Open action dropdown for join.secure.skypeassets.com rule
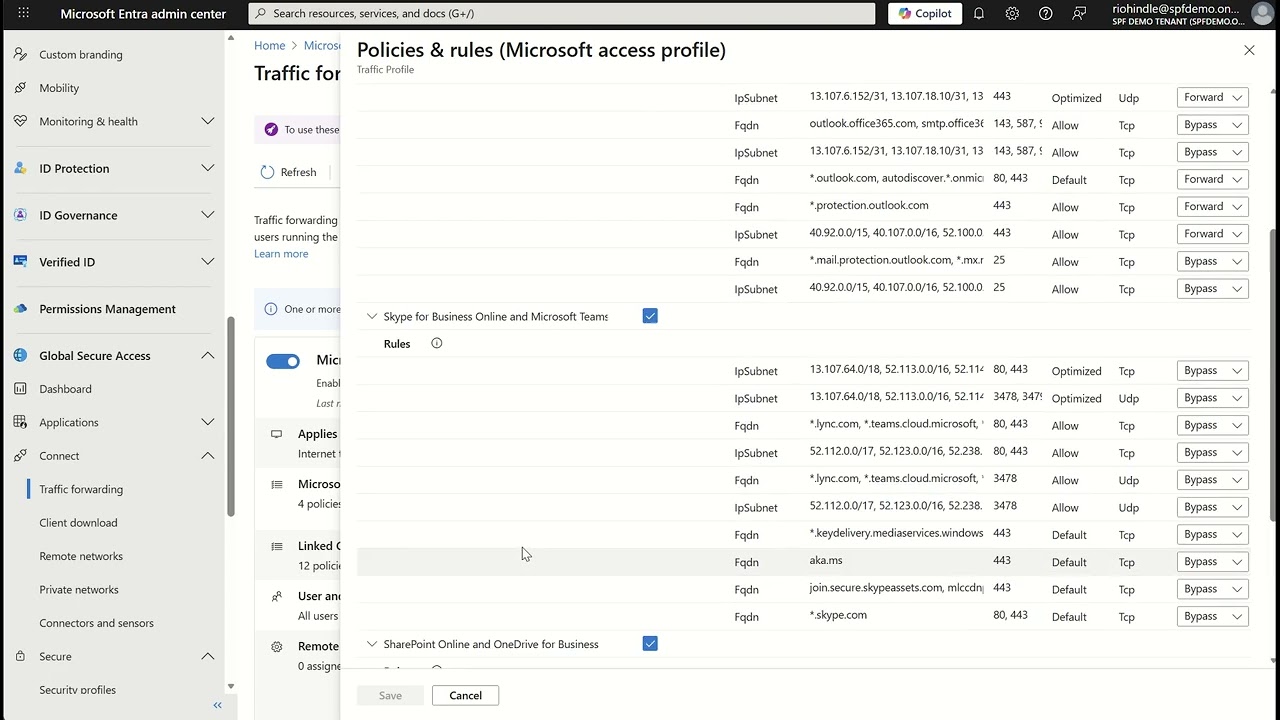1280x720 pixels. 1213,589
